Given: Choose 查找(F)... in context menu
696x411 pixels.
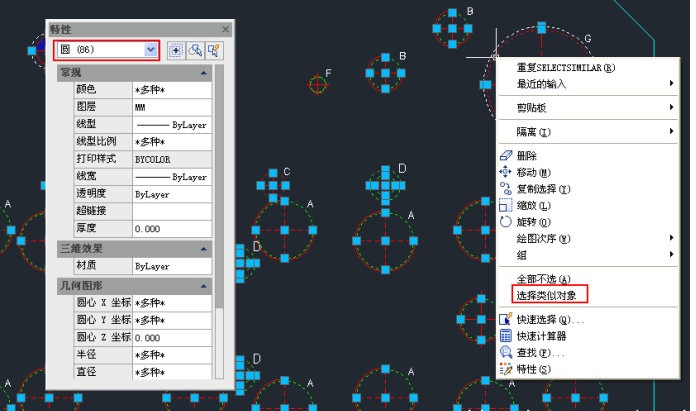Looking at the screenshot, I should (588, 353).
